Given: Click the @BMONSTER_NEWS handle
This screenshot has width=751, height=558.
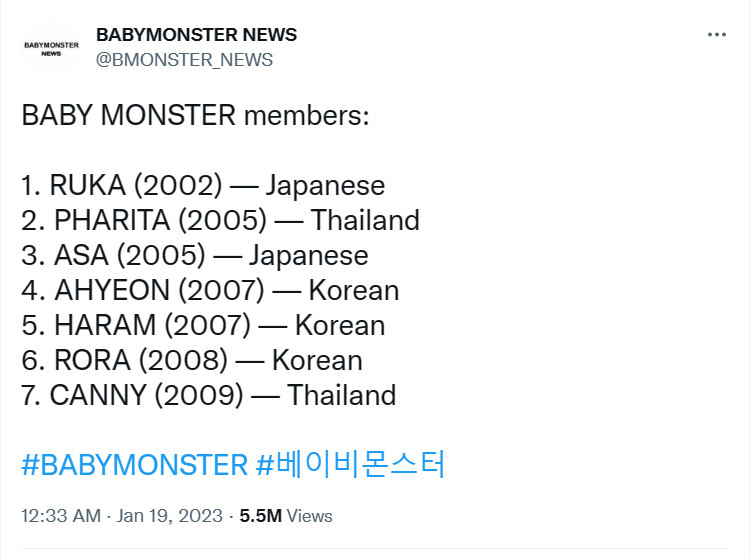Looking at the screenshot, I should pos(184,60).
